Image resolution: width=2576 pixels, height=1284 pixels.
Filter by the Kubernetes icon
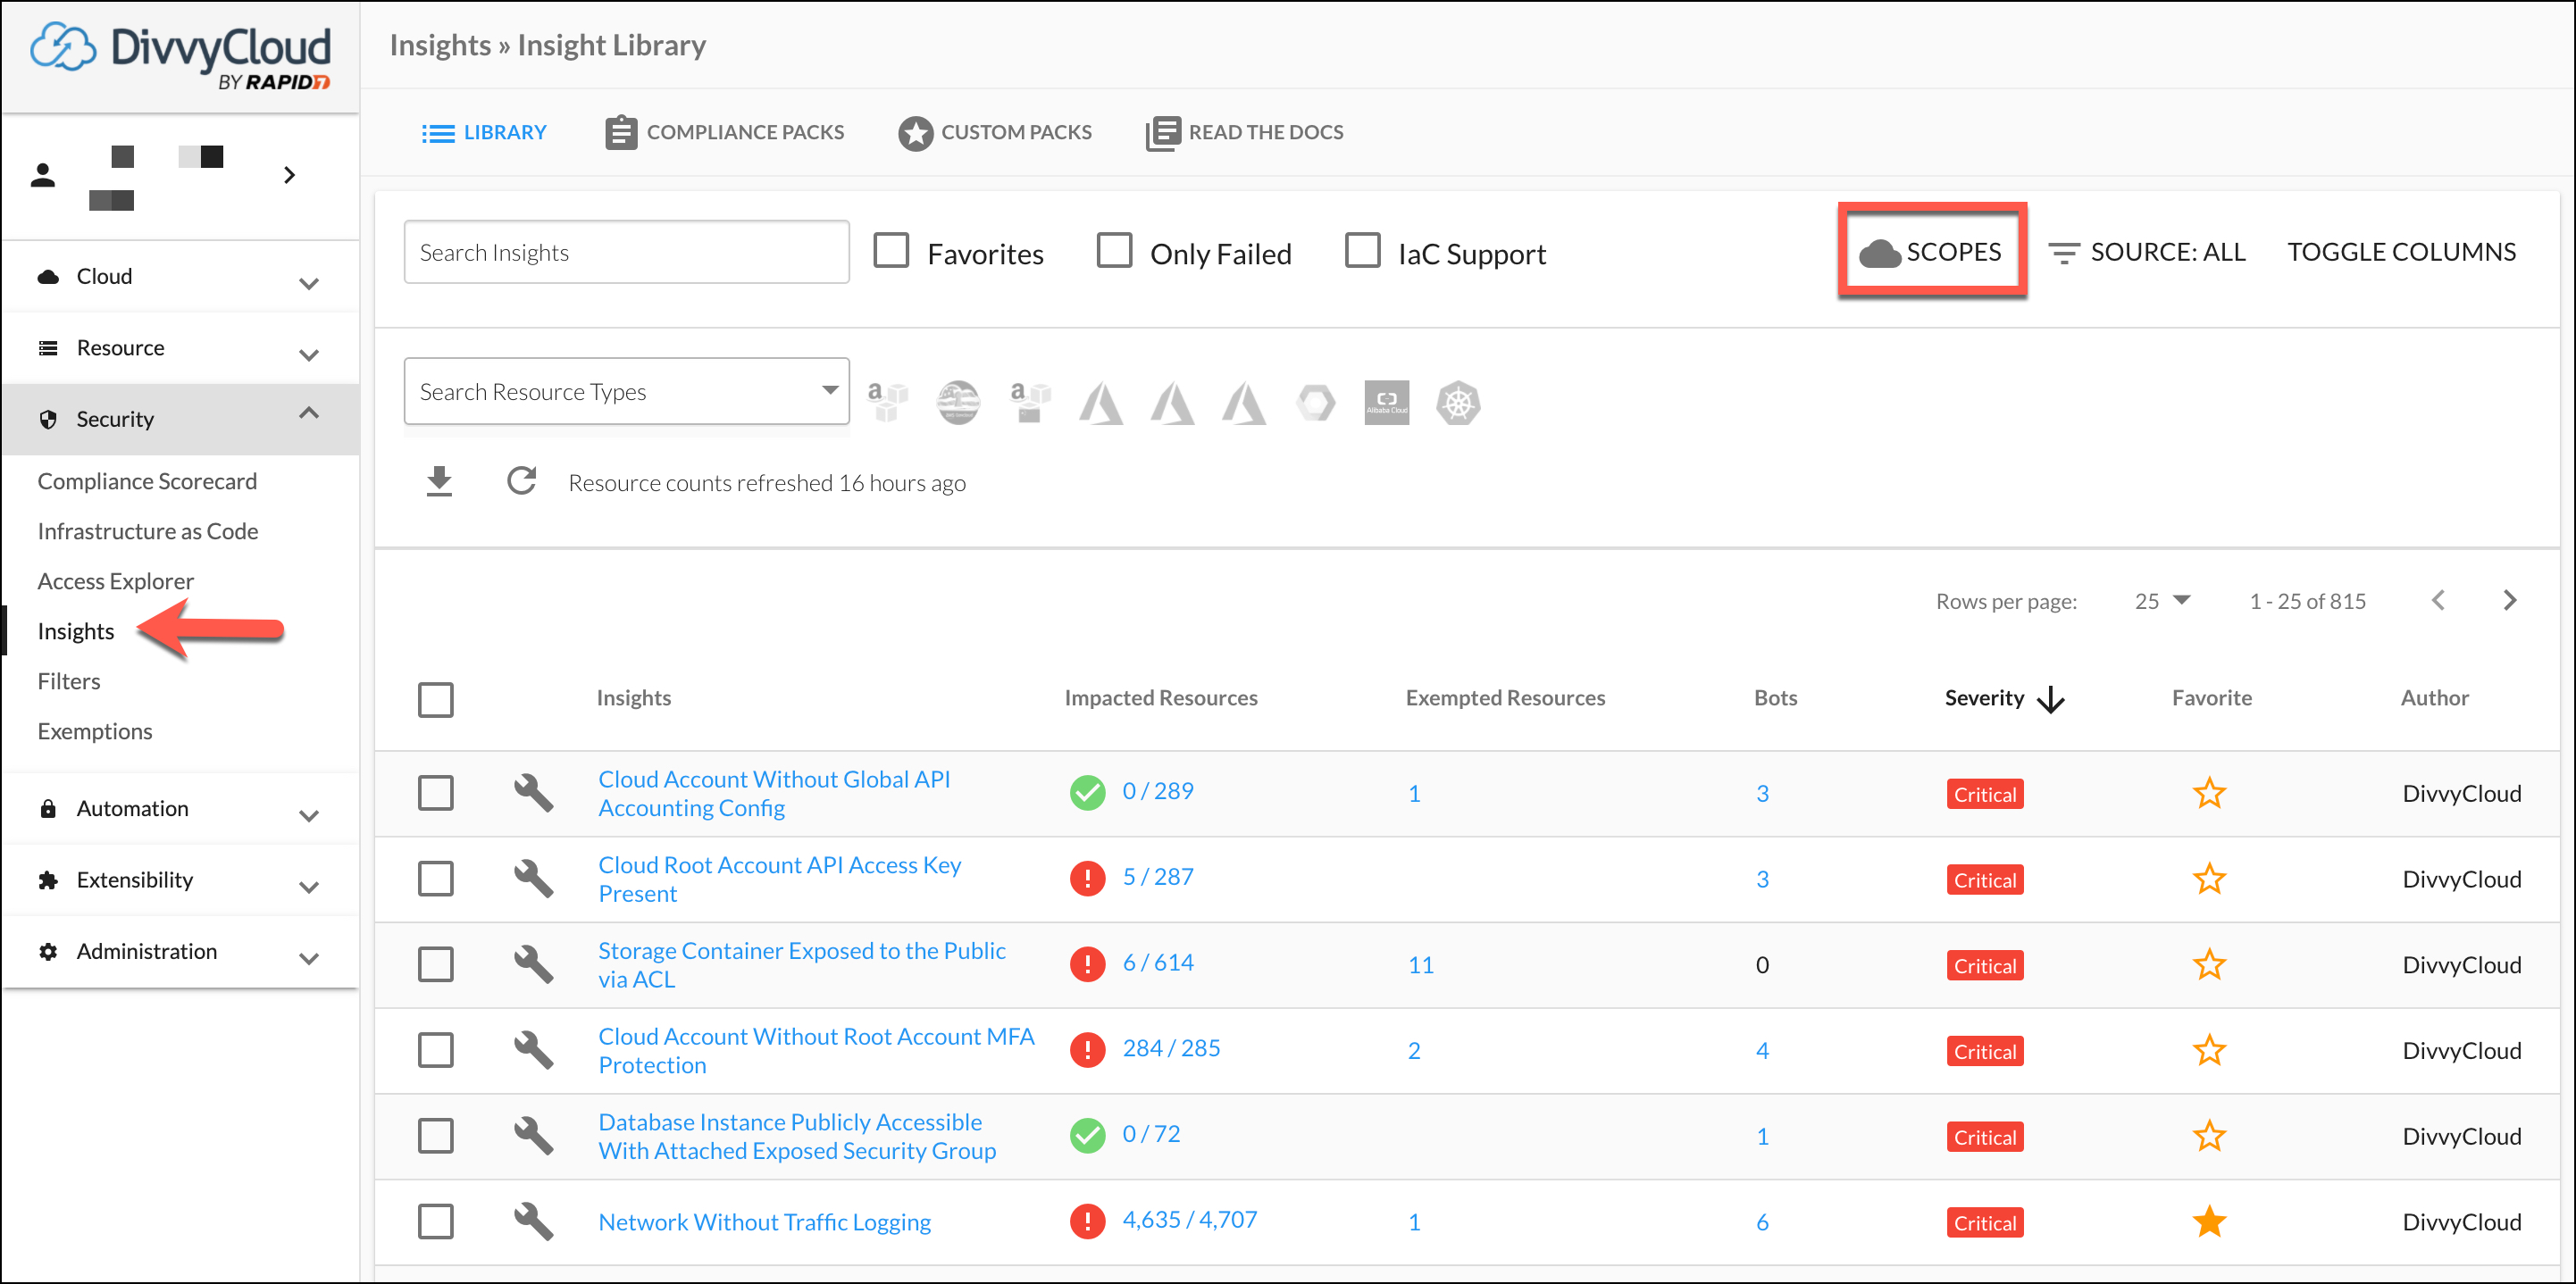click(1458, 402)
